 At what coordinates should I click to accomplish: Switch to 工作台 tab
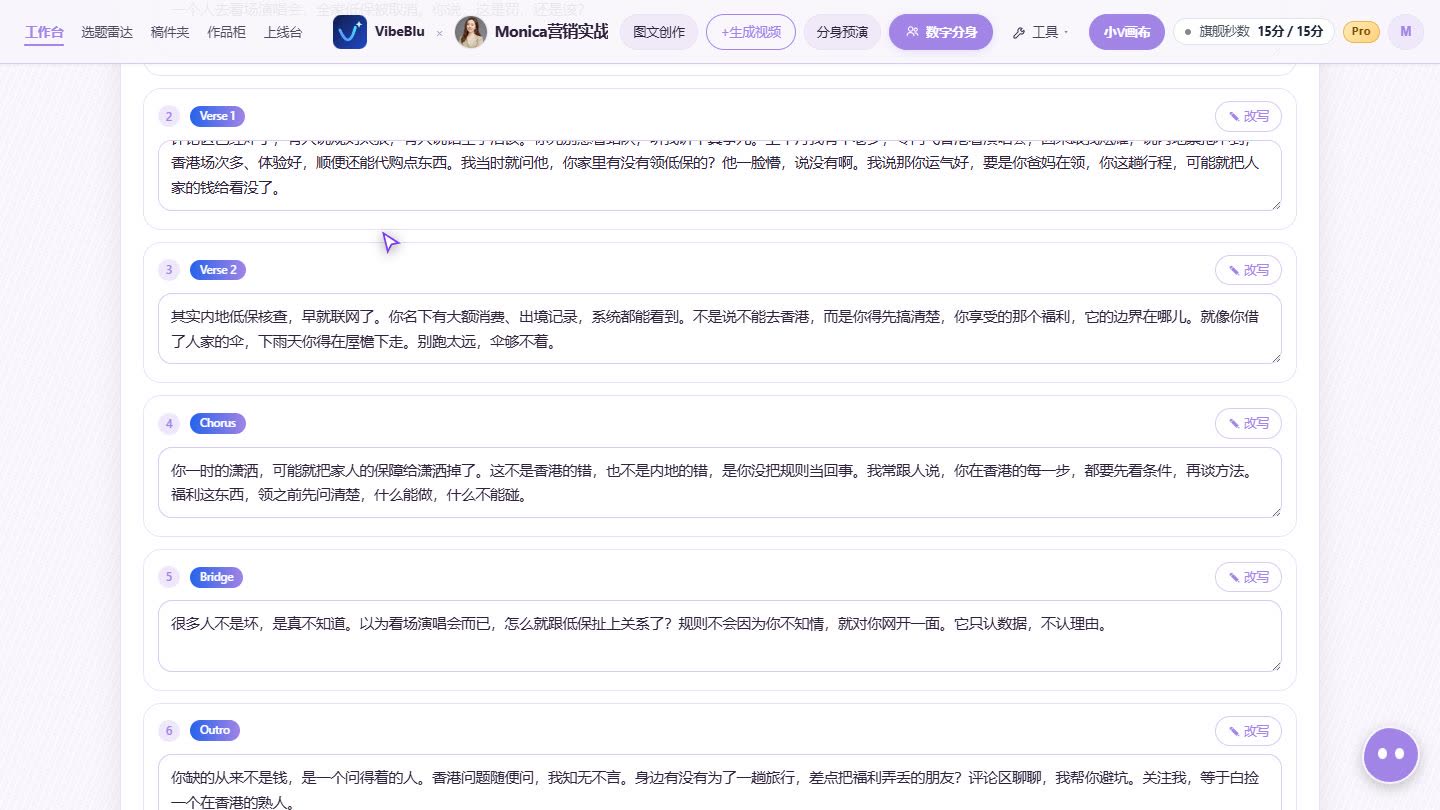tap(44, 32)
